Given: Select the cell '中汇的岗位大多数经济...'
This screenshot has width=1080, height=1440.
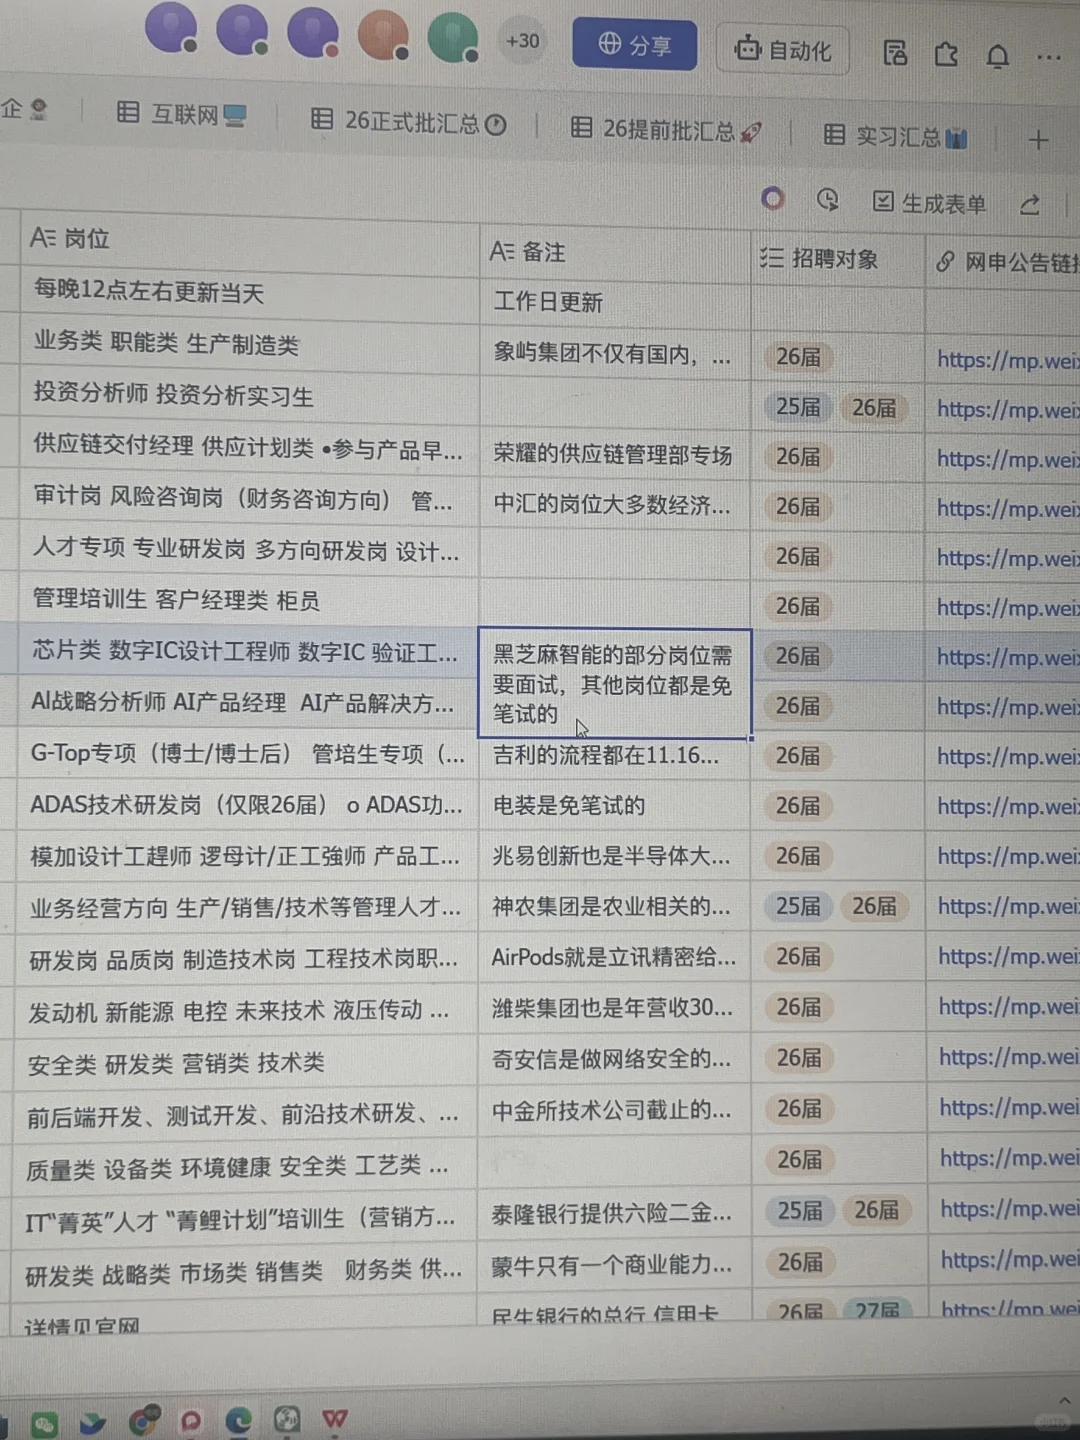Looking at the screenshot, I should [615, 504].
